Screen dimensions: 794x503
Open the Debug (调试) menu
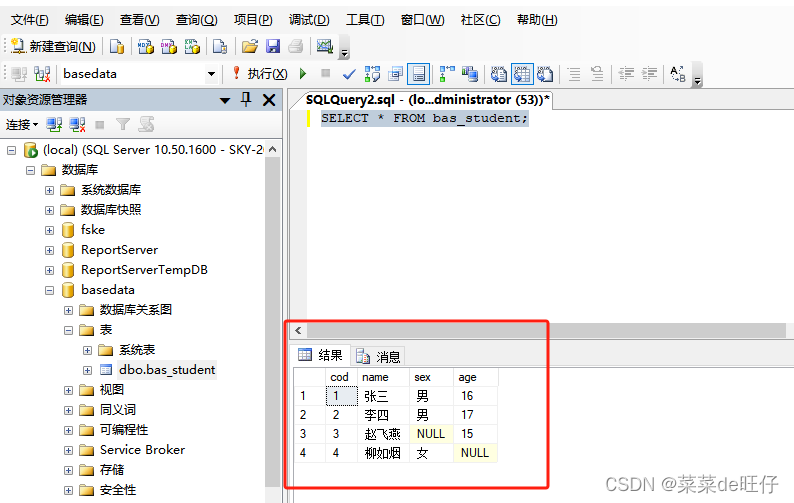point(309,20)
